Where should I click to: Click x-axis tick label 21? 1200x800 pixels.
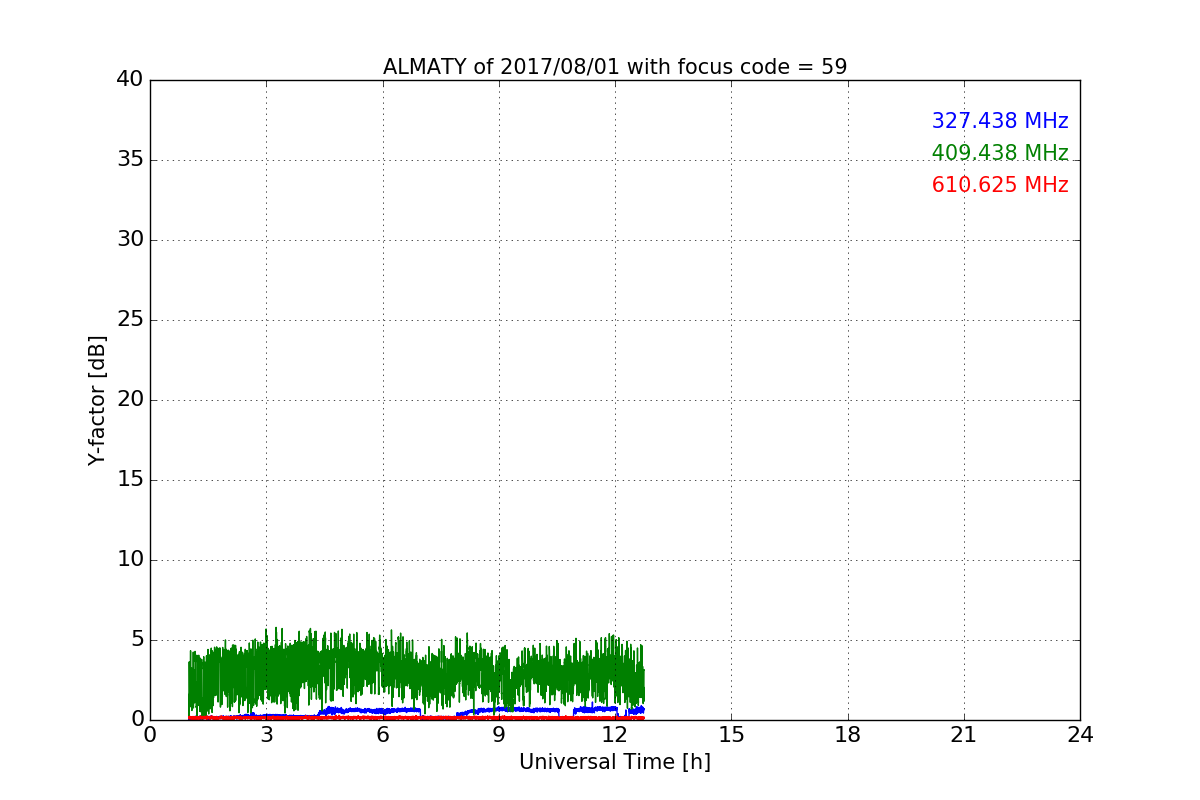(964, 735)
